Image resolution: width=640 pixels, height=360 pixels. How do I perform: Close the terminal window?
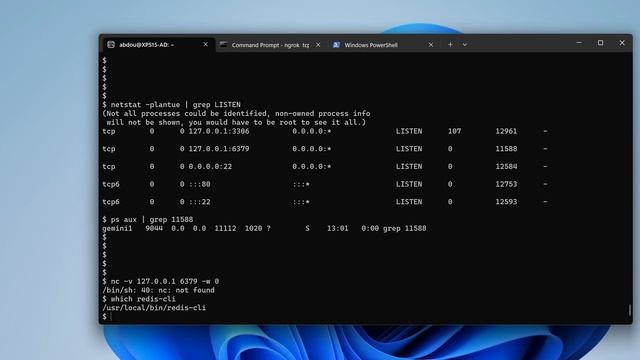coord(622,43)
